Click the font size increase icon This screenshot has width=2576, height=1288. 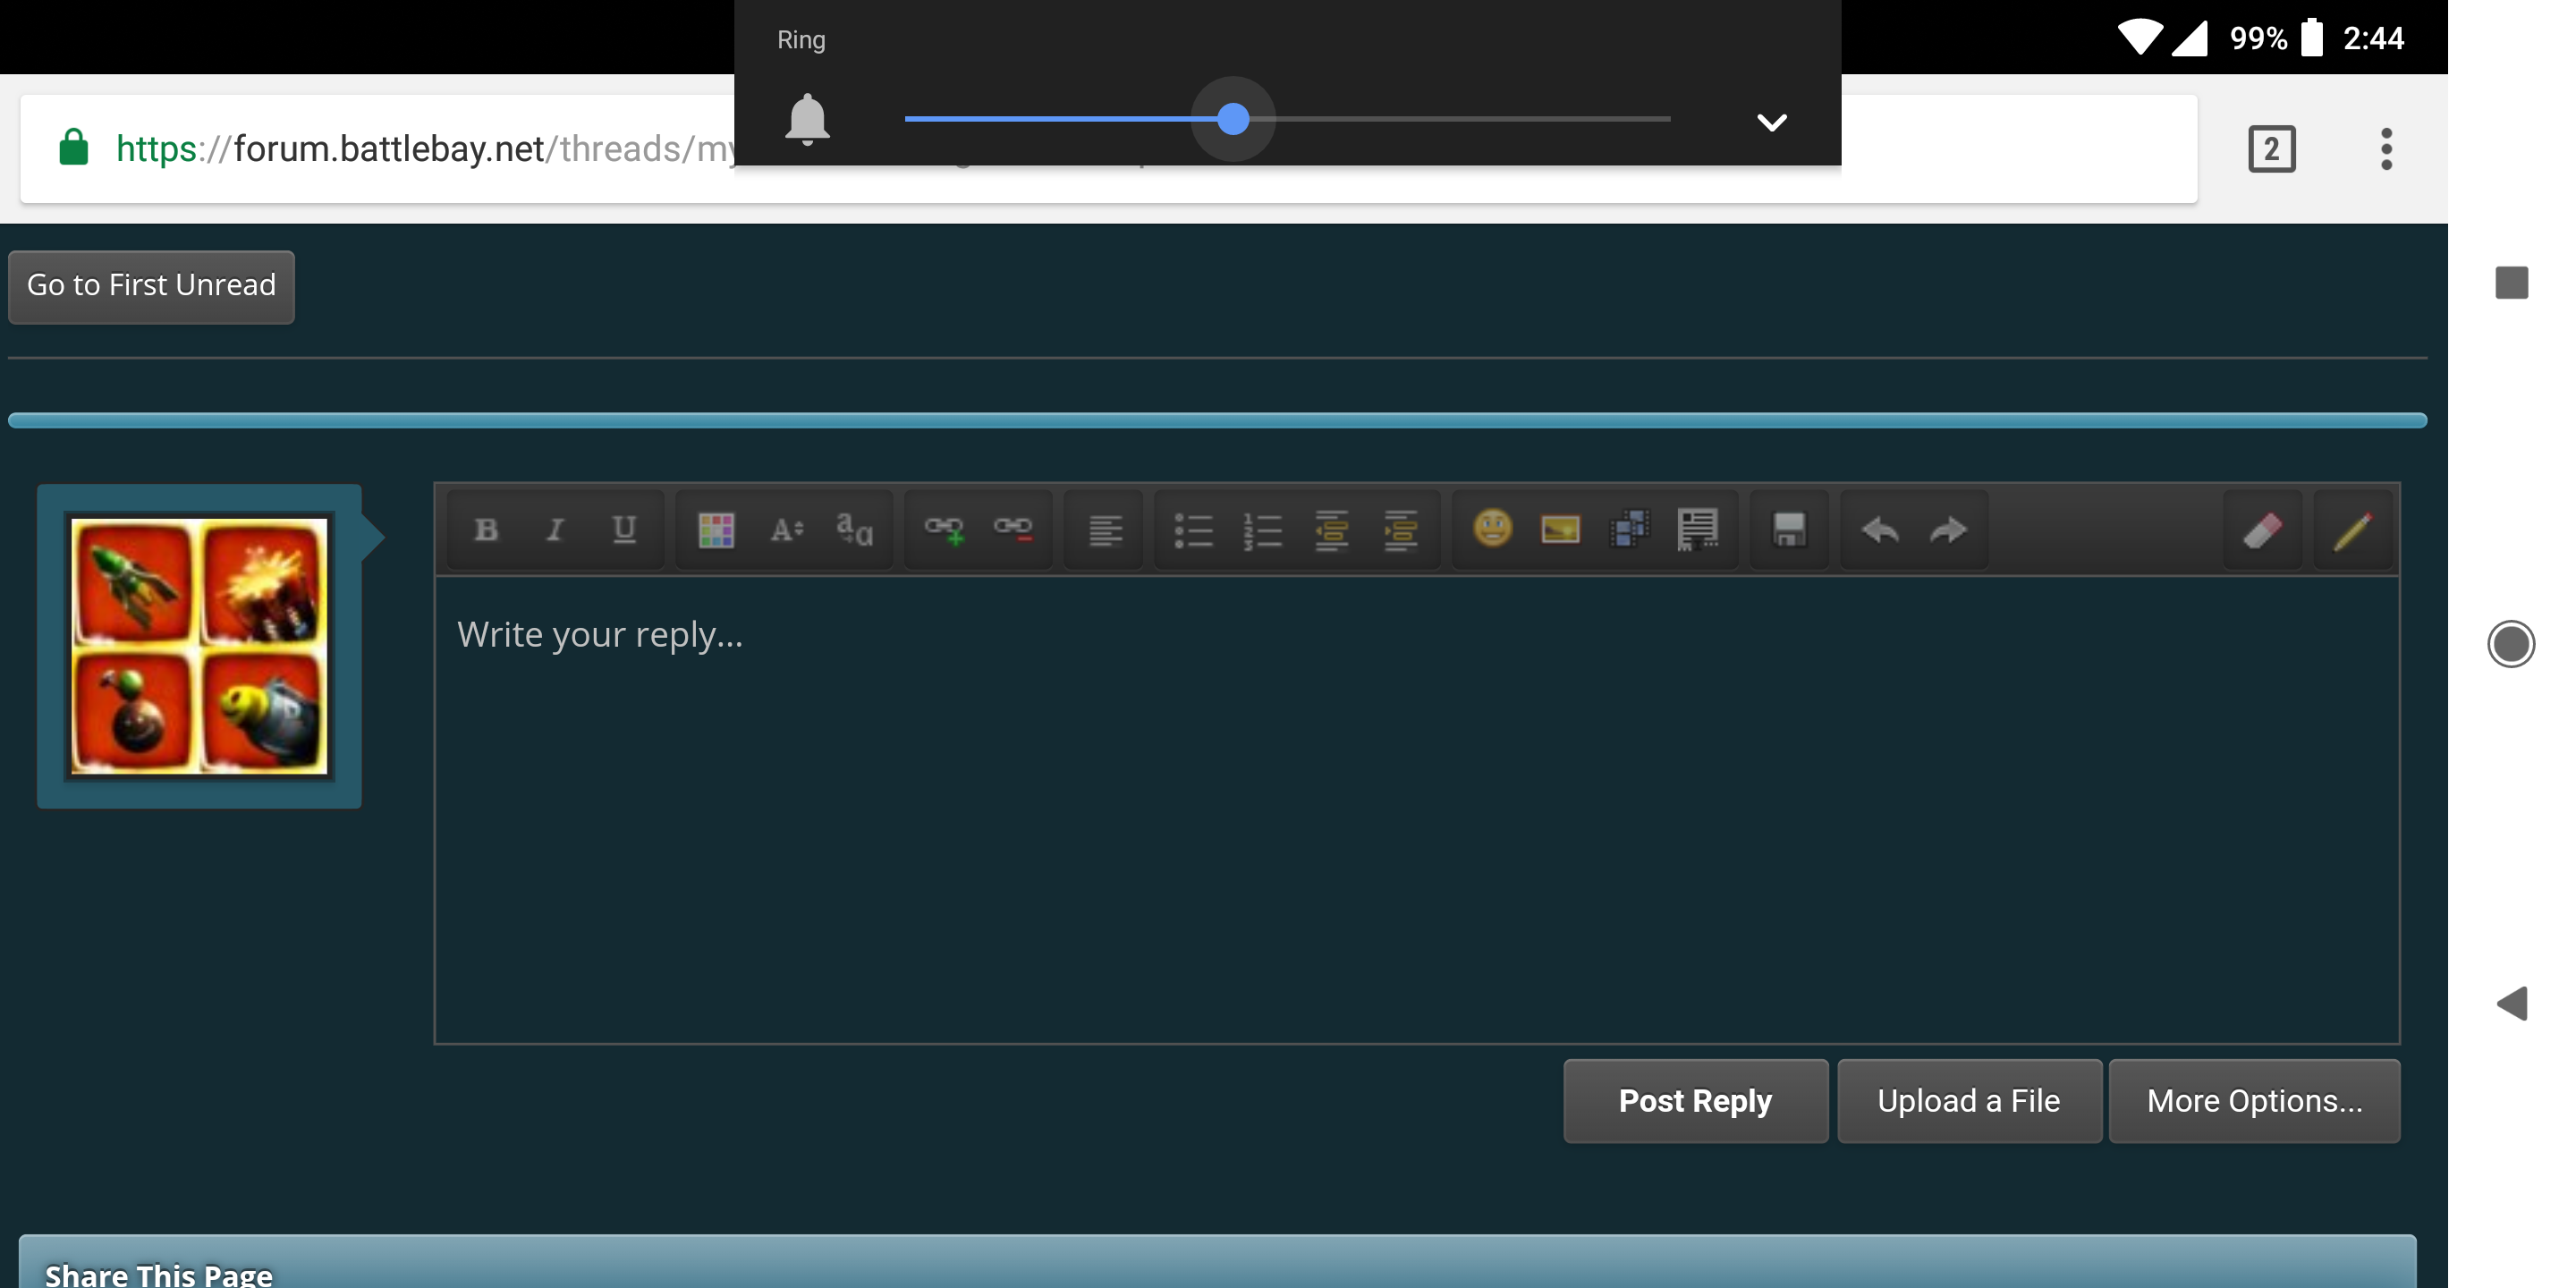(785, 528)
